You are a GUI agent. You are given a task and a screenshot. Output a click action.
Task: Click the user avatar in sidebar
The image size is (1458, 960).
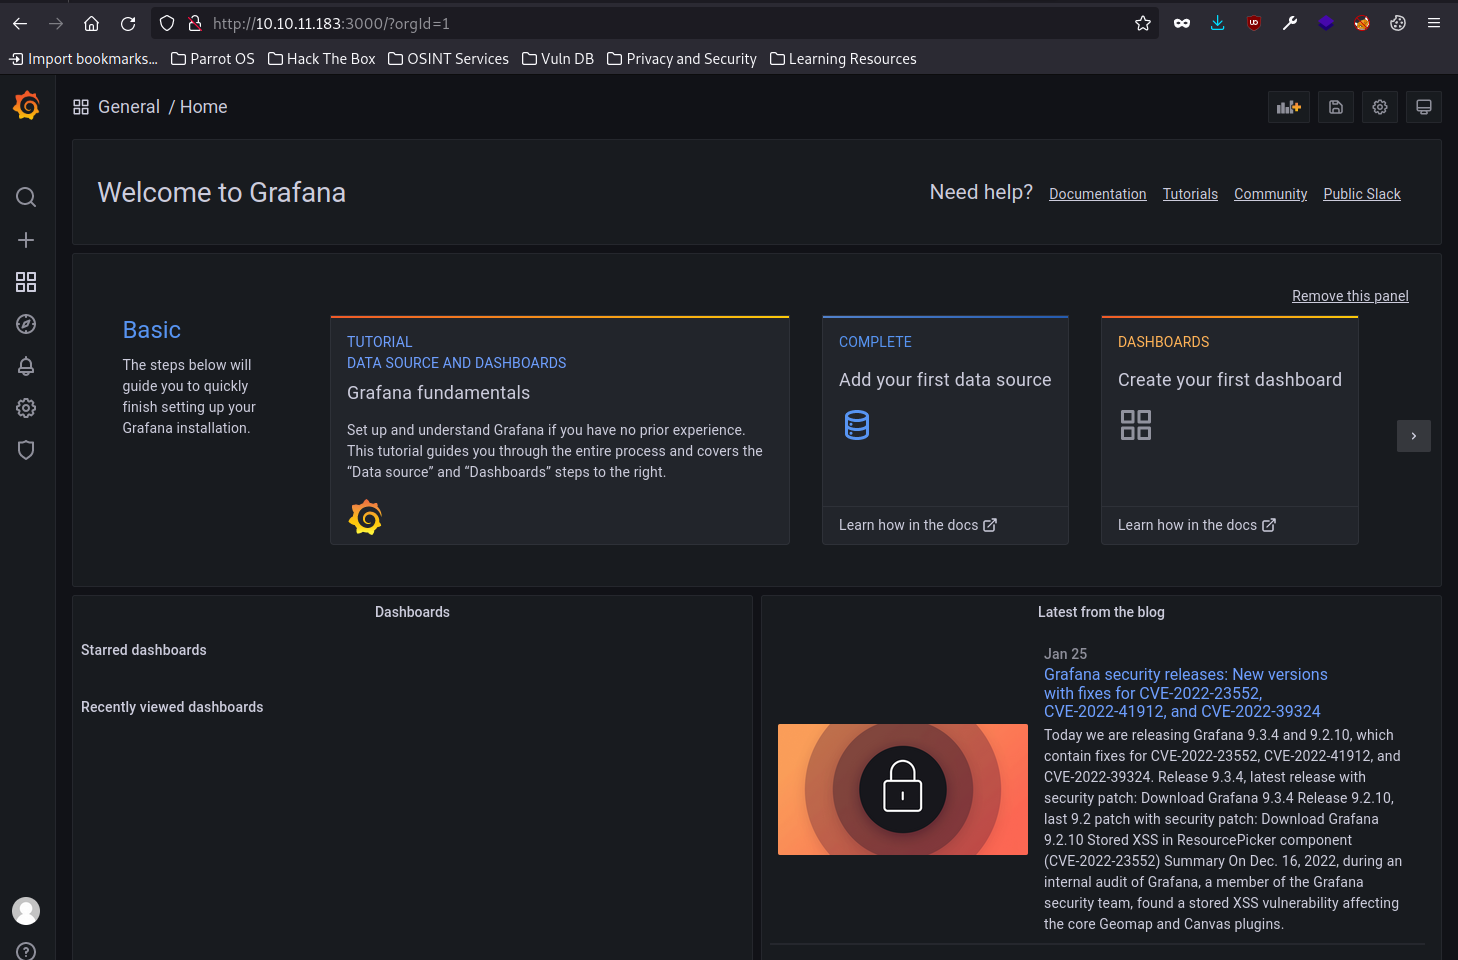pyautogui.click(x=26, y=910)
